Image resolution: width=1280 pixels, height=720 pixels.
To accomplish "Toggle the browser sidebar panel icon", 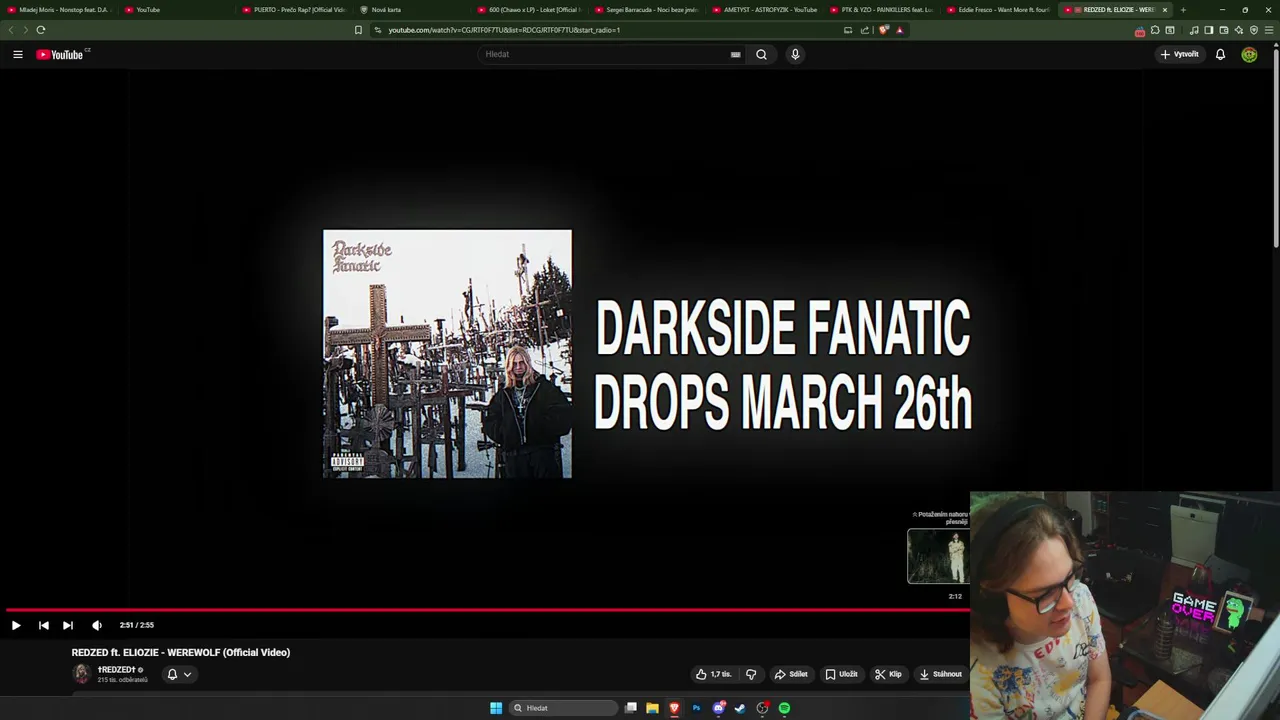I will coord(1208,30).
